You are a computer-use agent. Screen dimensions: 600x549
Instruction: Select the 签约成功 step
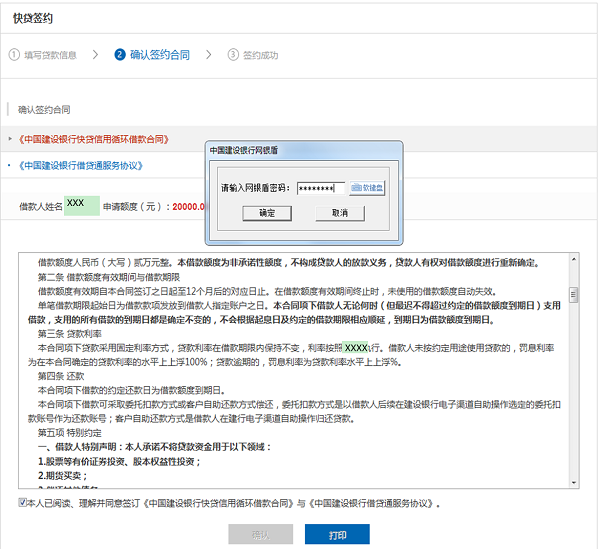(263, 55)
